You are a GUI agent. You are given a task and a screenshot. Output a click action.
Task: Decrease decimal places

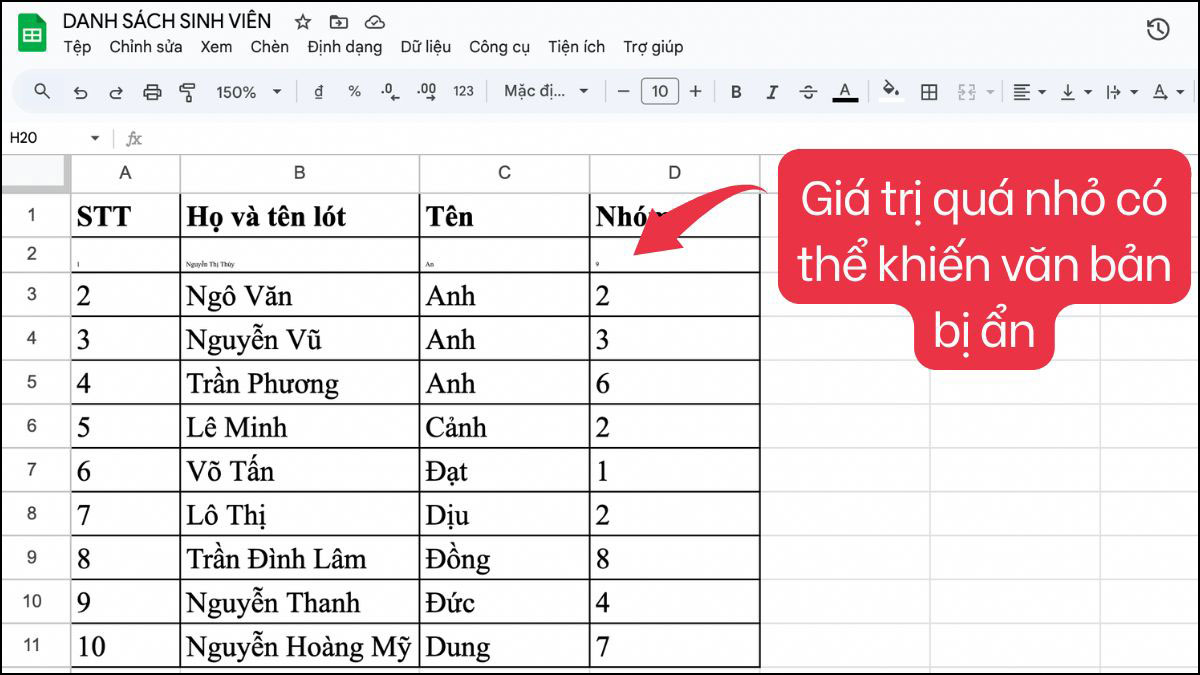tap(387, 91)
